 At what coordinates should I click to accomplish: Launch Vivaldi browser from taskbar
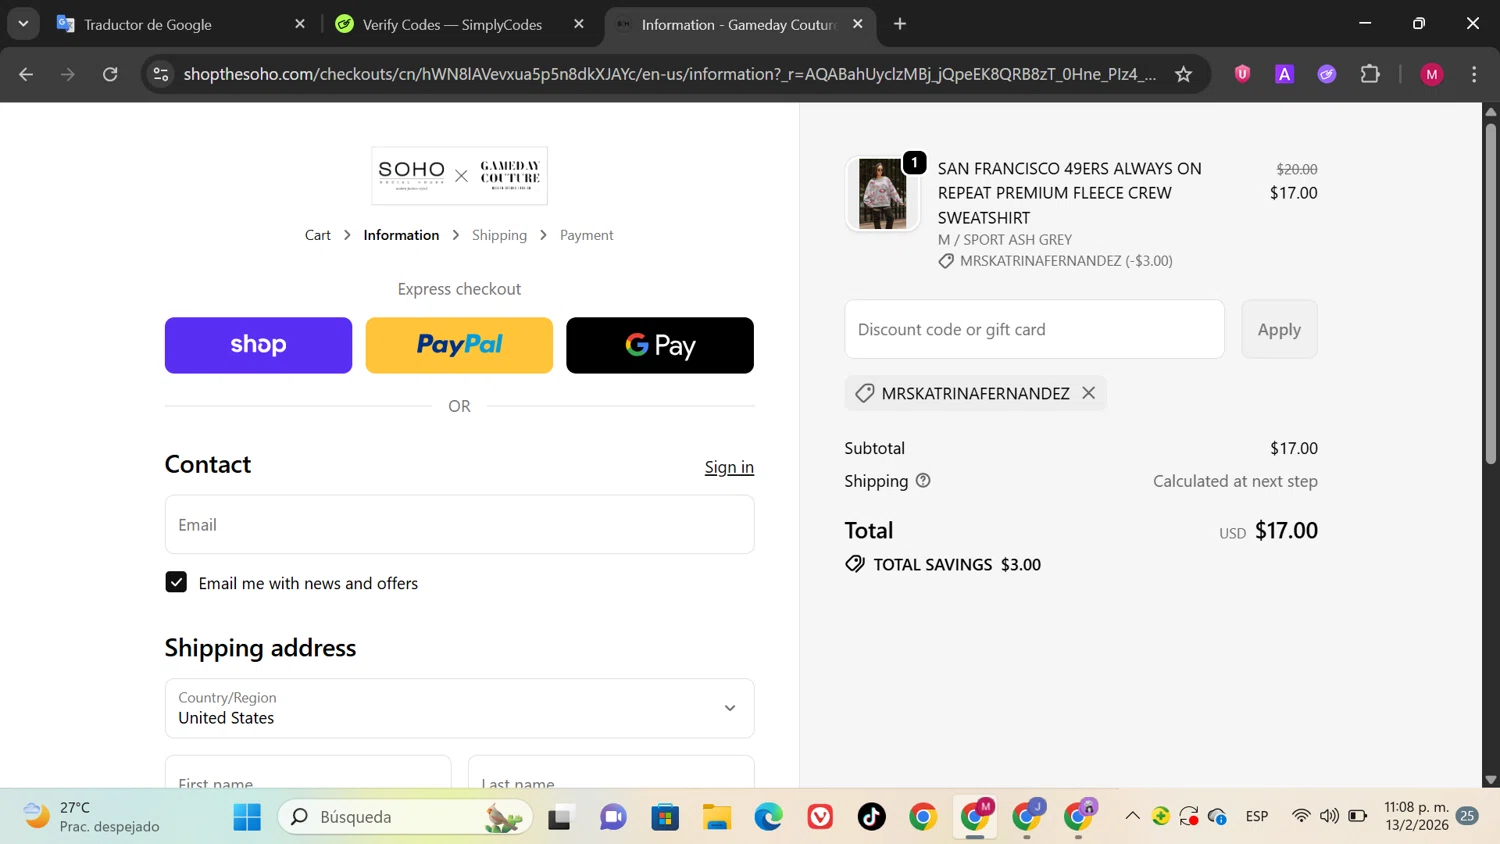[820, 817]
